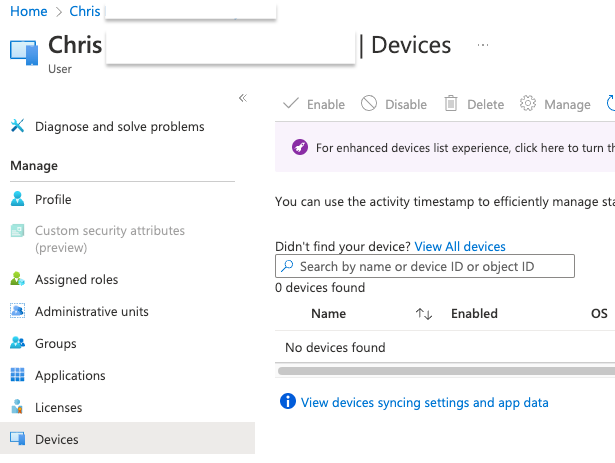
Task: Select Devices in the Manage menu
Action: coord(56,439)
